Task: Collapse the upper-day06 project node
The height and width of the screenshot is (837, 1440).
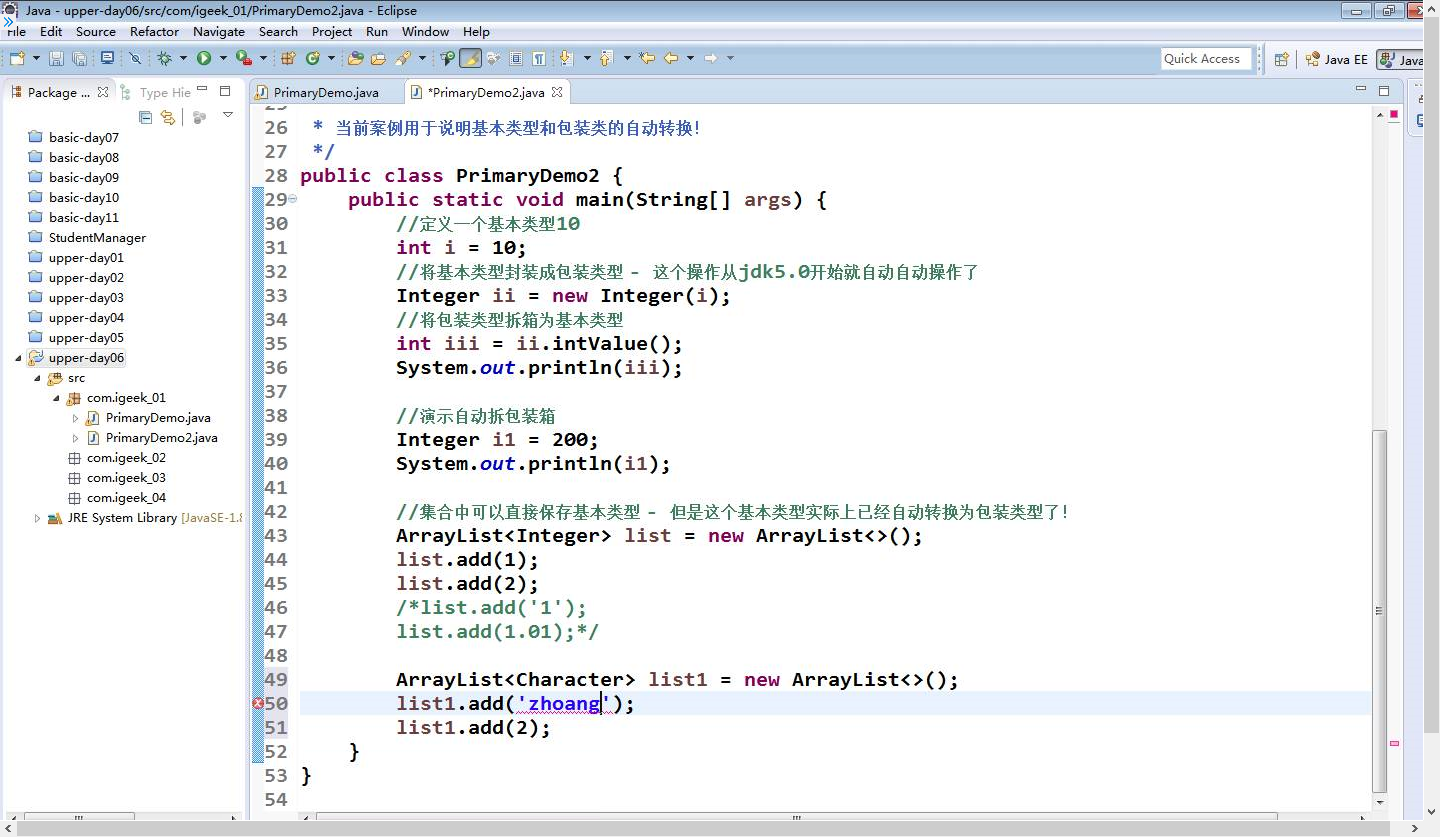Action: pos(18,358)
